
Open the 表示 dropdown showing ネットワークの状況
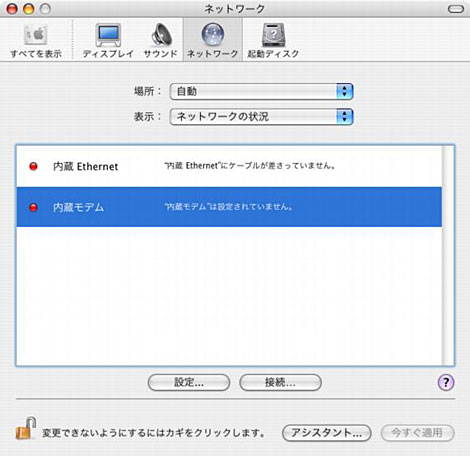pyautogui.click(x=261, y=117)
